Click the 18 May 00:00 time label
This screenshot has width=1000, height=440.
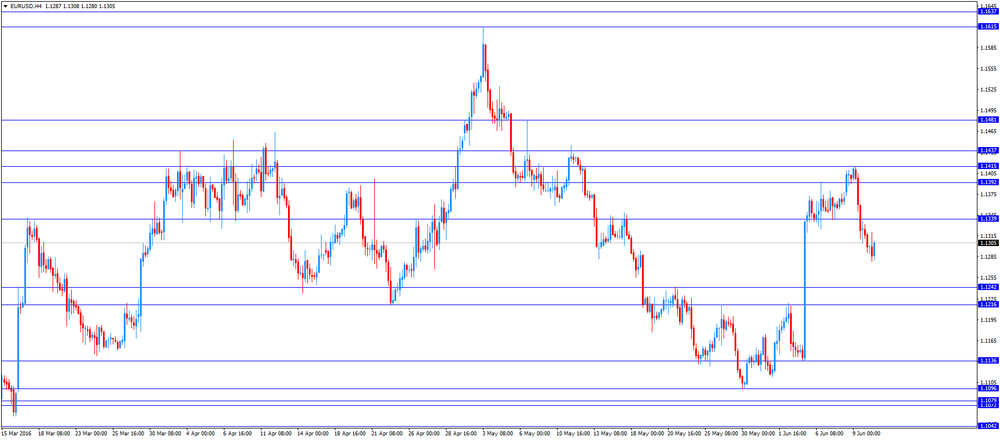(647, 433)
